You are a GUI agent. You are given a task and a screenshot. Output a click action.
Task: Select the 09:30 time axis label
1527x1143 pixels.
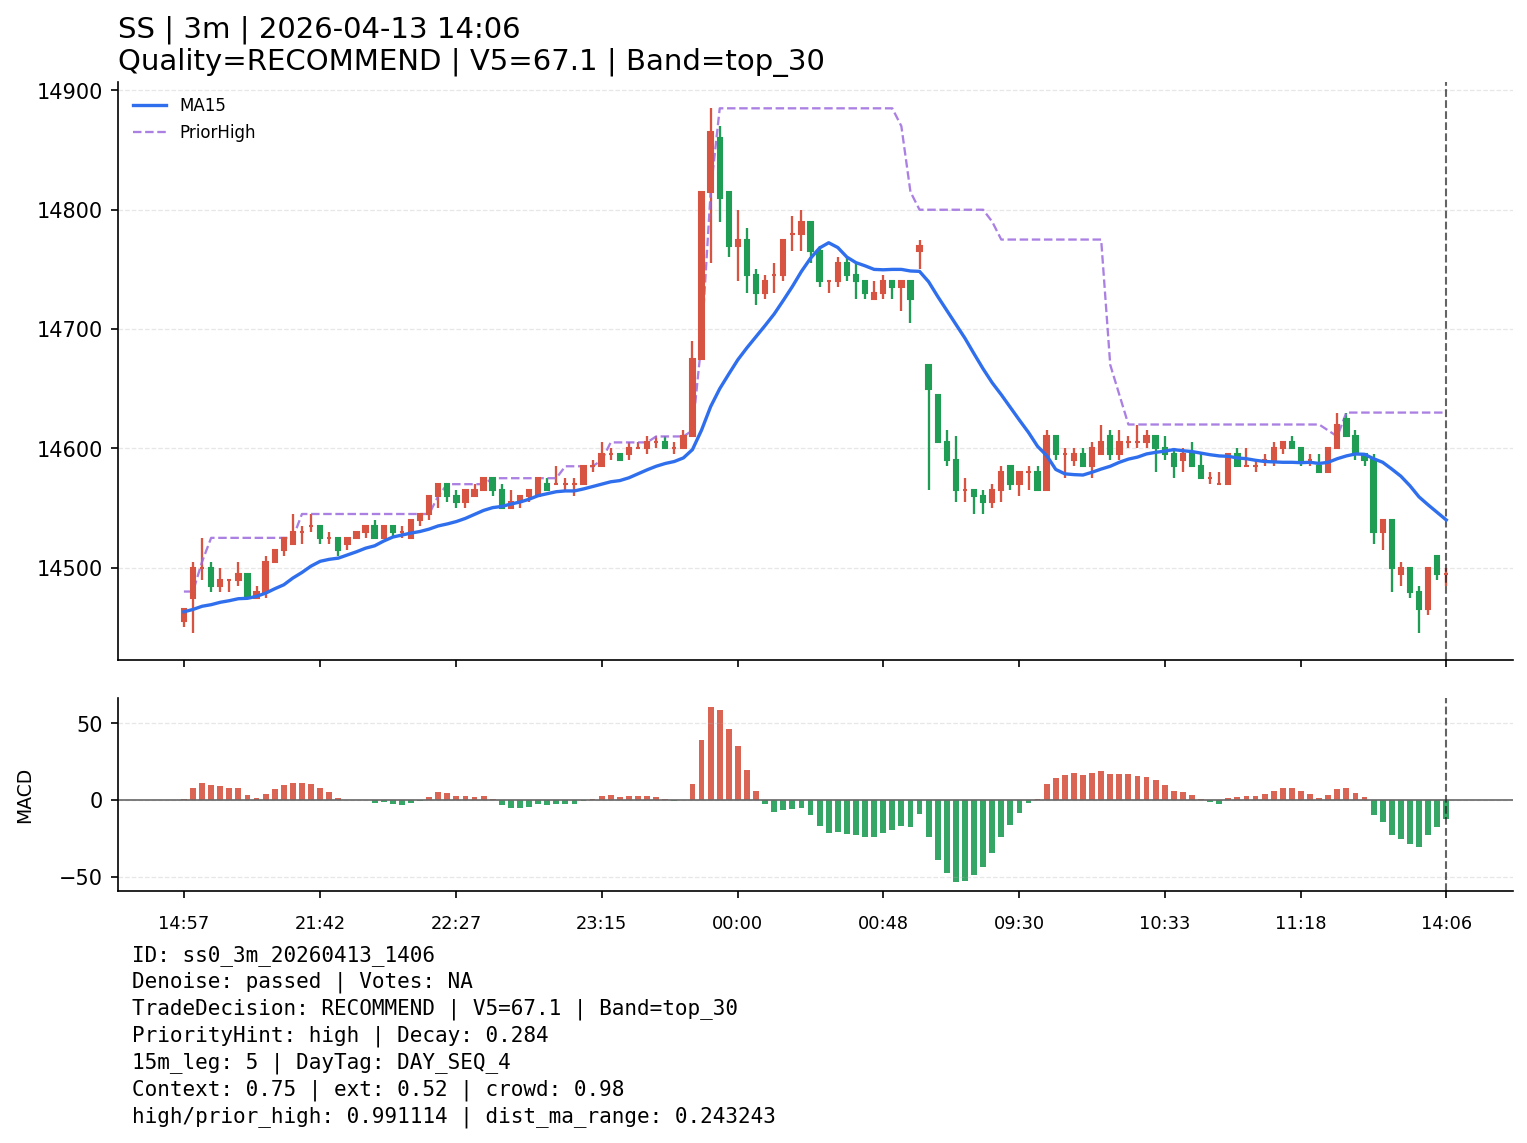[1019, 923]
